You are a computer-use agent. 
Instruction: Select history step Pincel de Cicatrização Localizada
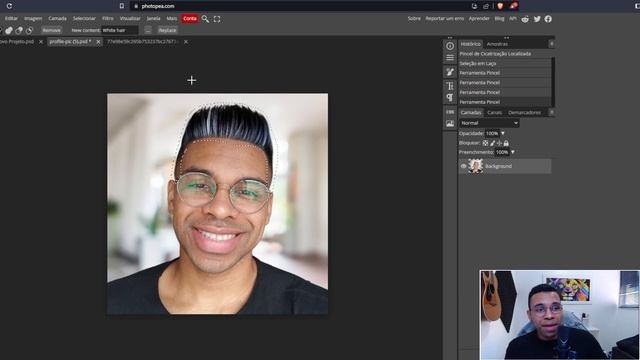point(504,53)
